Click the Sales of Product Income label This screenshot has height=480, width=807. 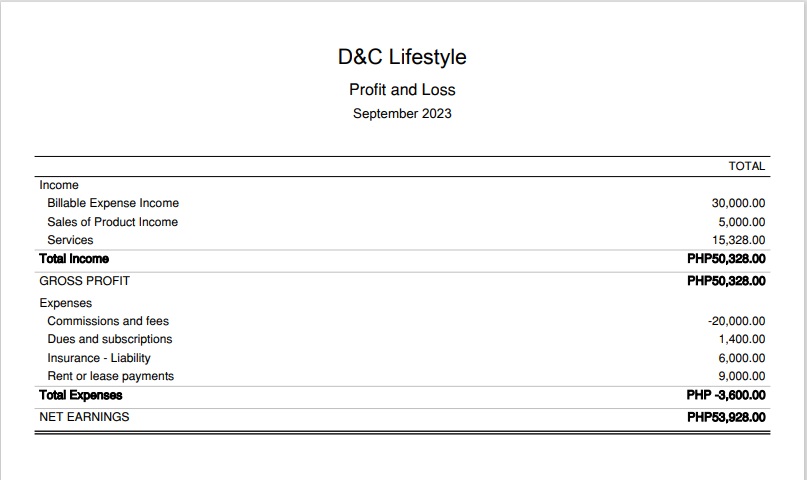(113, 222)
